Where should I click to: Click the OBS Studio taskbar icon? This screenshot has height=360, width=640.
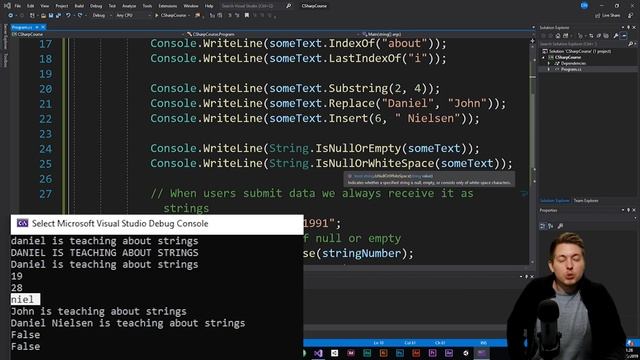466,353
